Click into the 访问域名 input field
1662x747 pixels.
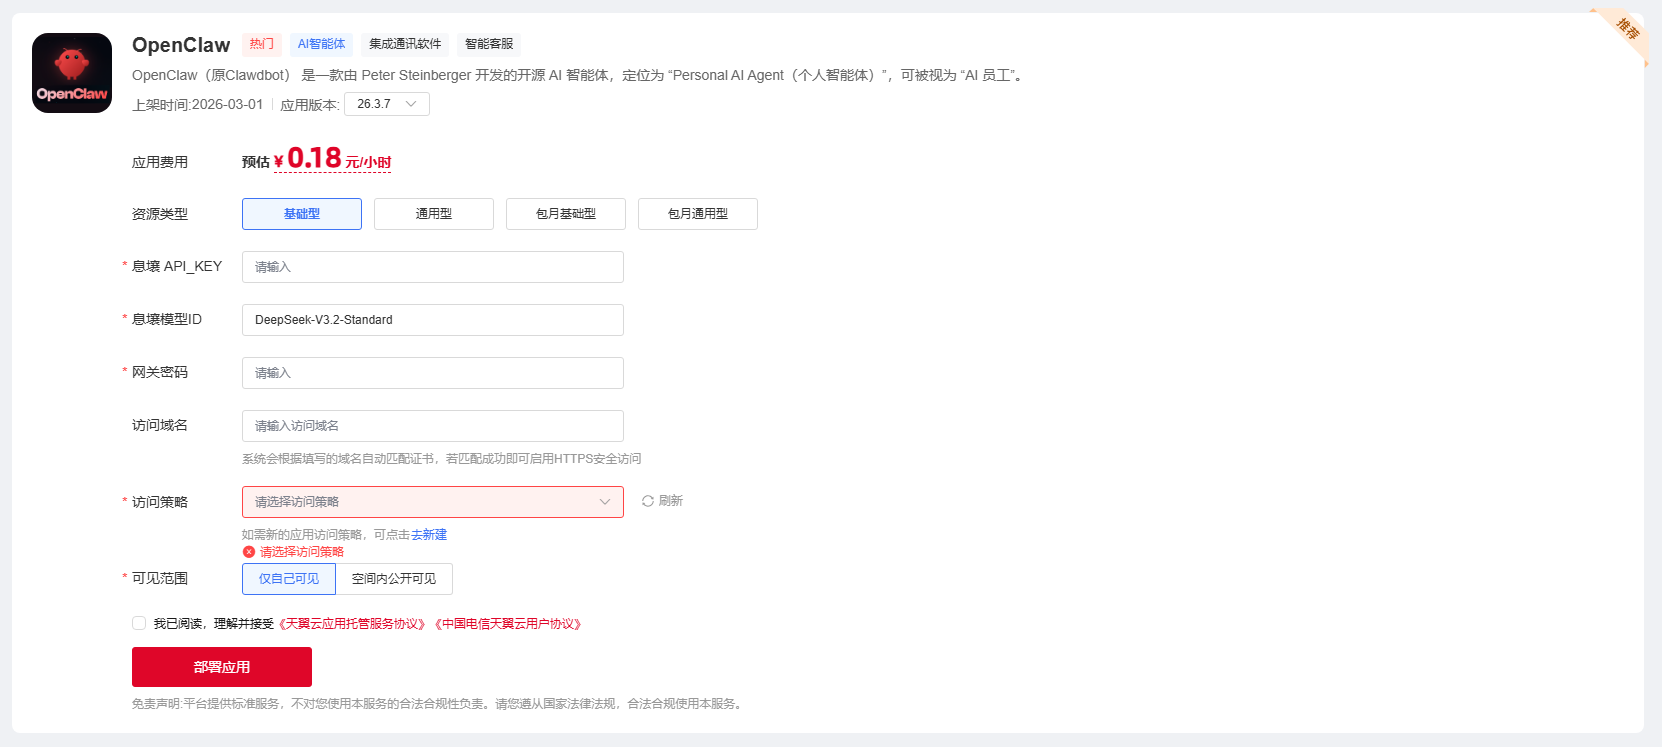(x=433, y=426)
